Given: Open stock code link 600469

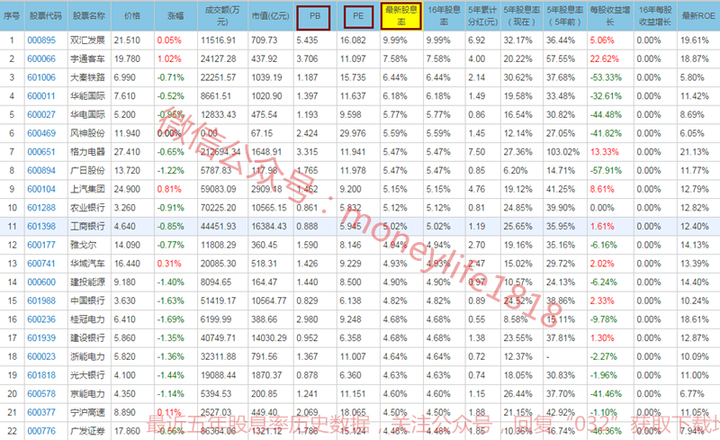Looking at the screenshot, I should [x=41, y=133].
